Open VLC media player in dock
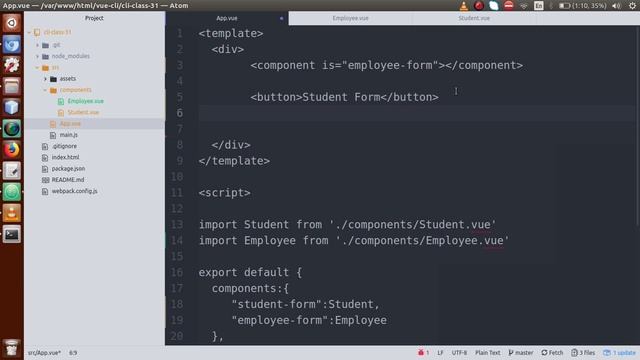Image resolution: width=640 pixels, height=360 pixels. tap(11, 213)
